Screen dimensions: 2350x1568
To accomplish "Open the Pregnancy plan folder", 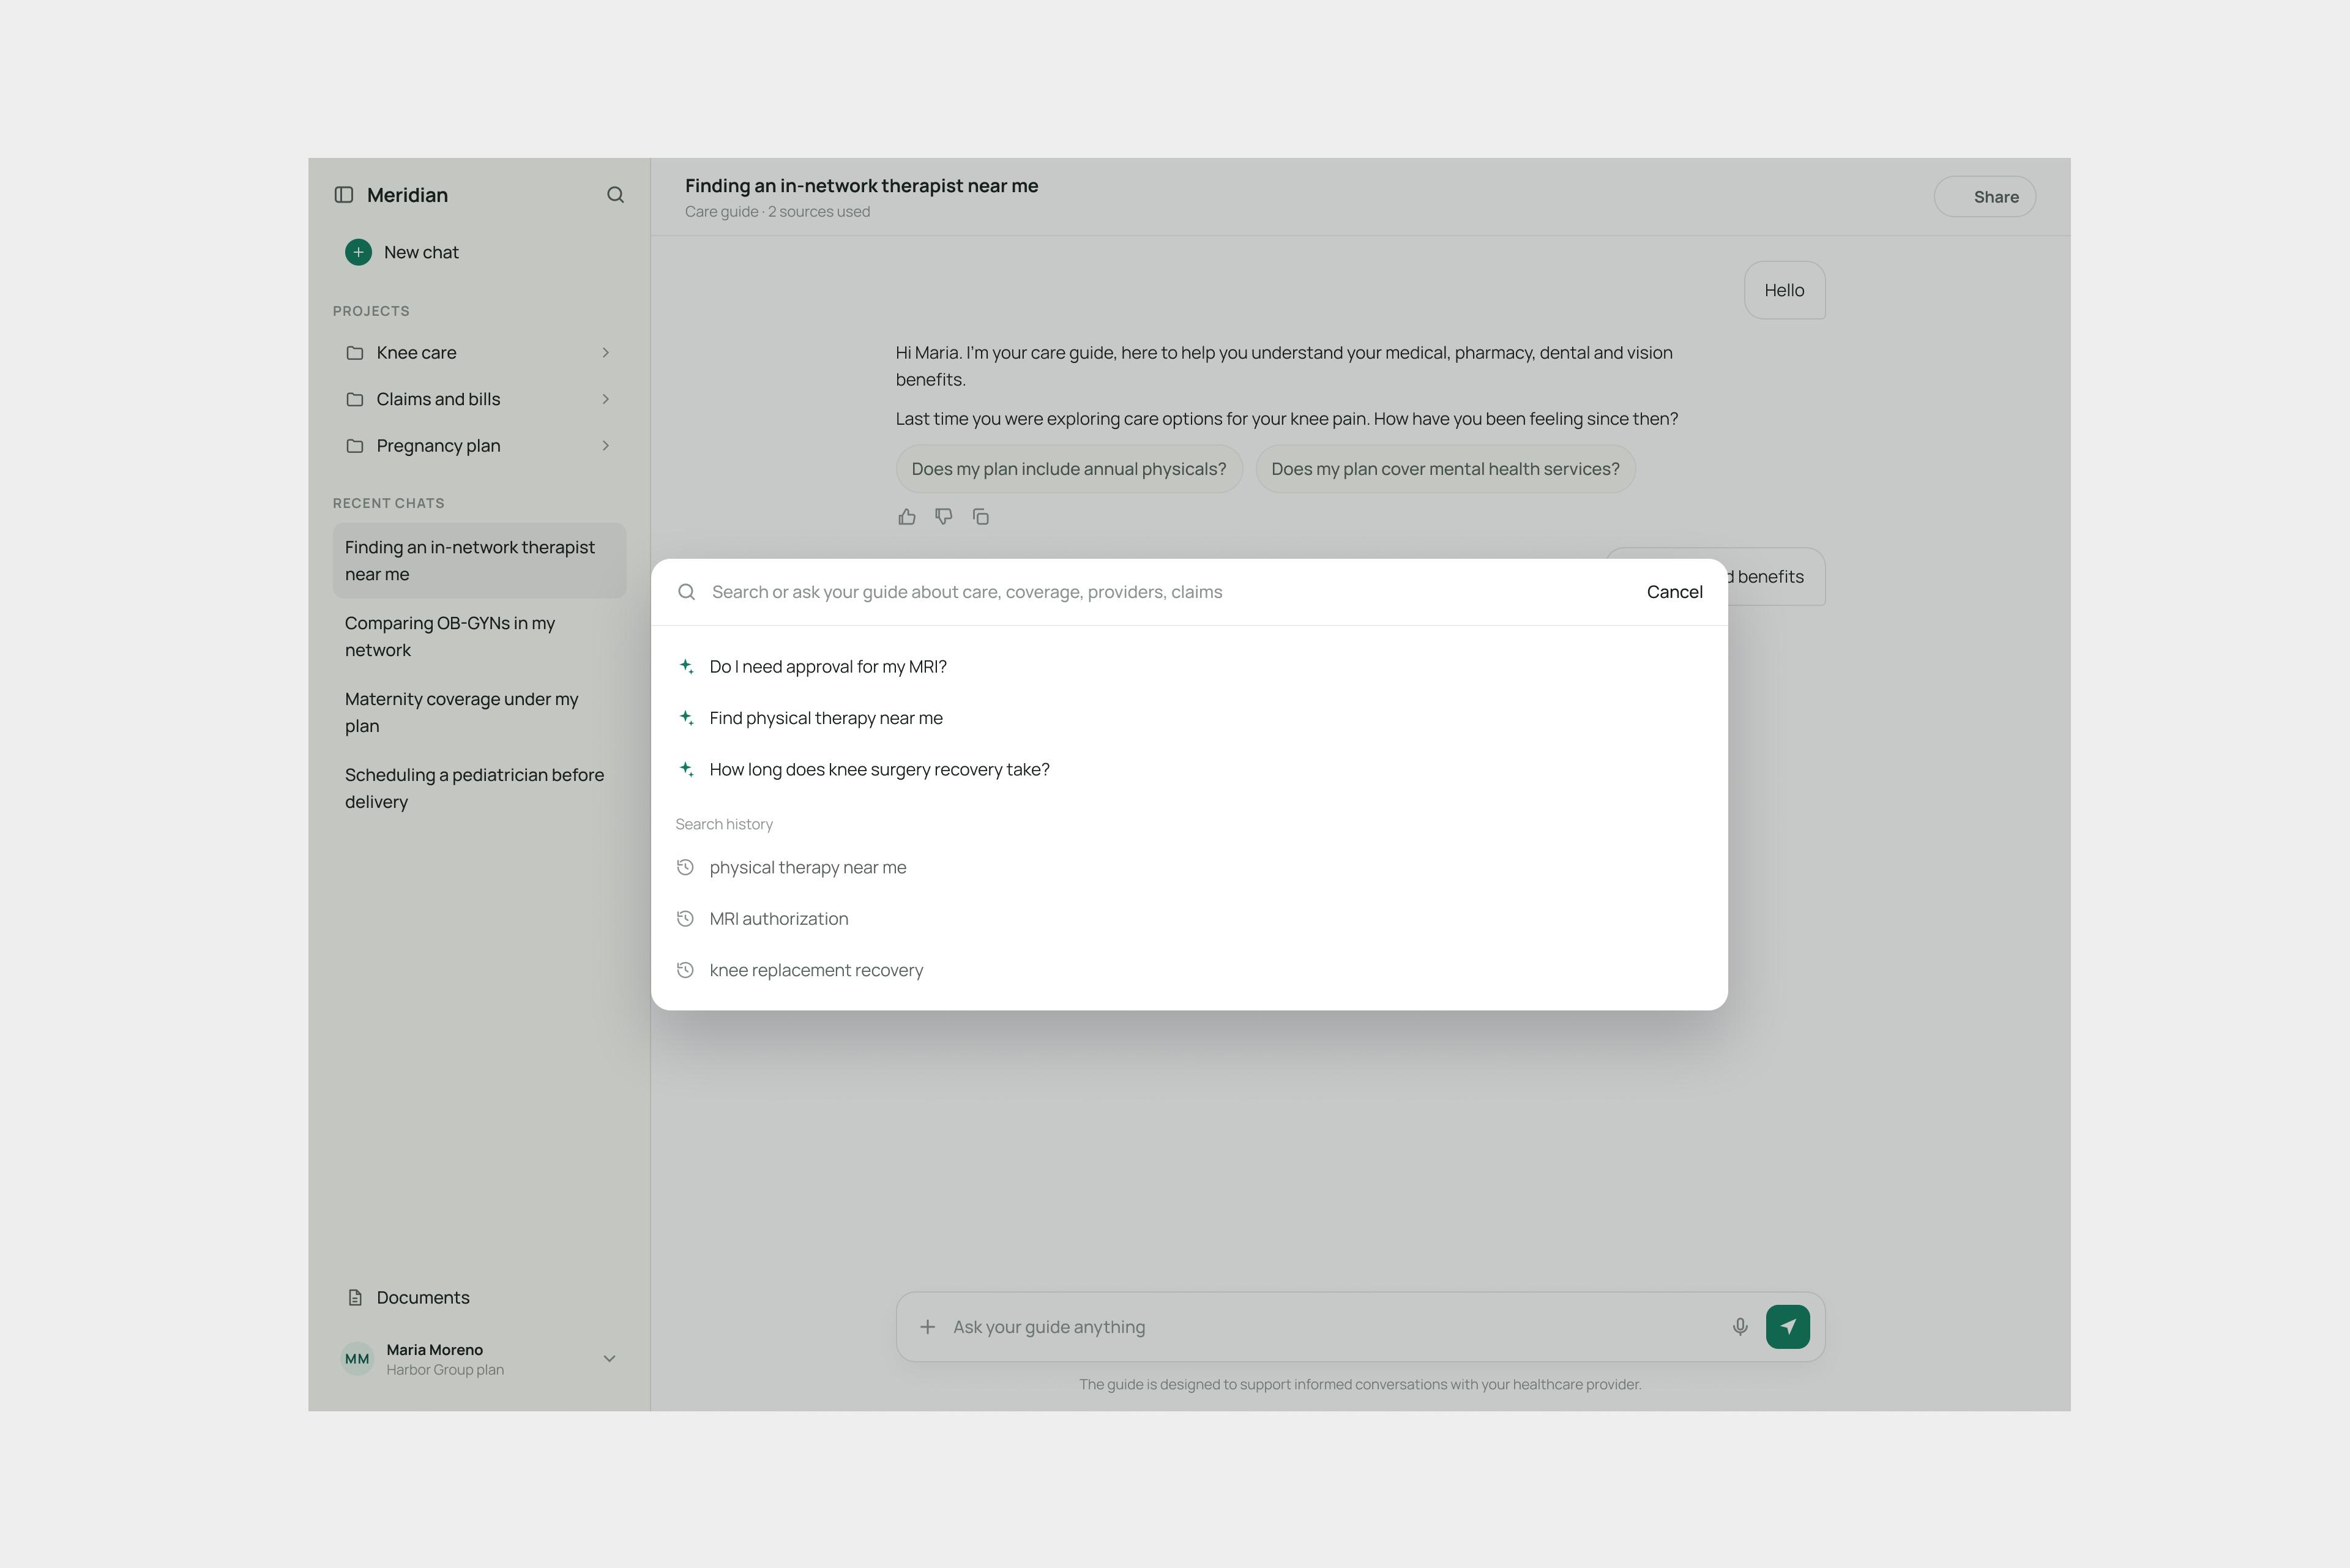I will click(479, 446).
